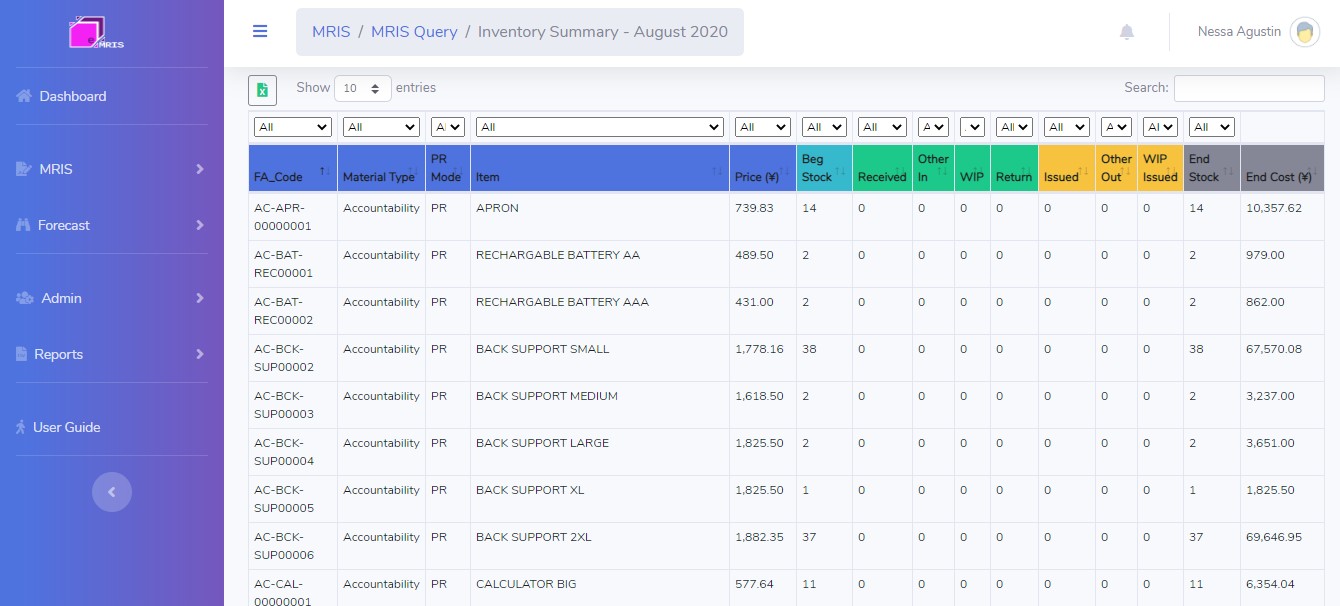The image size is (1340, 606).
Task: Click the Dashboard home icon
Action: (25, 96)
